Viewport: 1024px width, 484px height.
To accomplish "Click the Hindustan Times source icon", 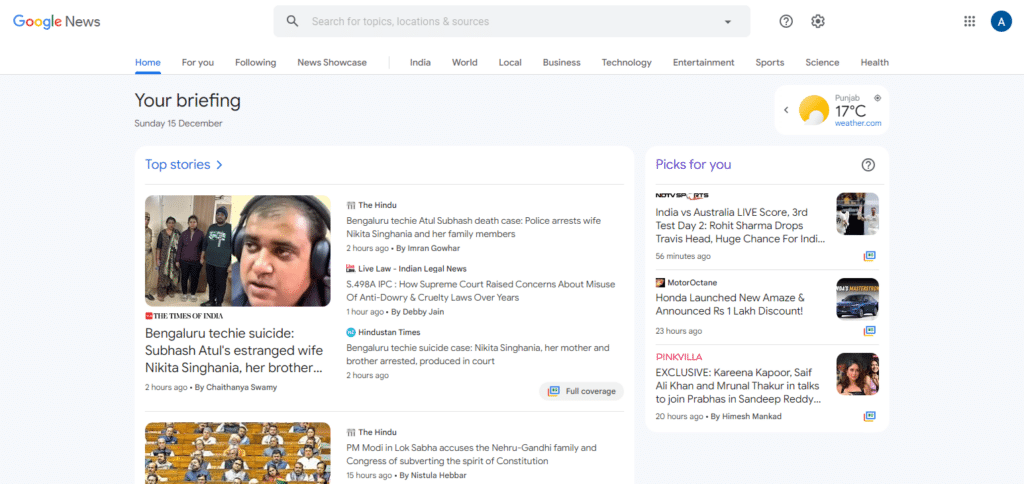I will (351, 332).
